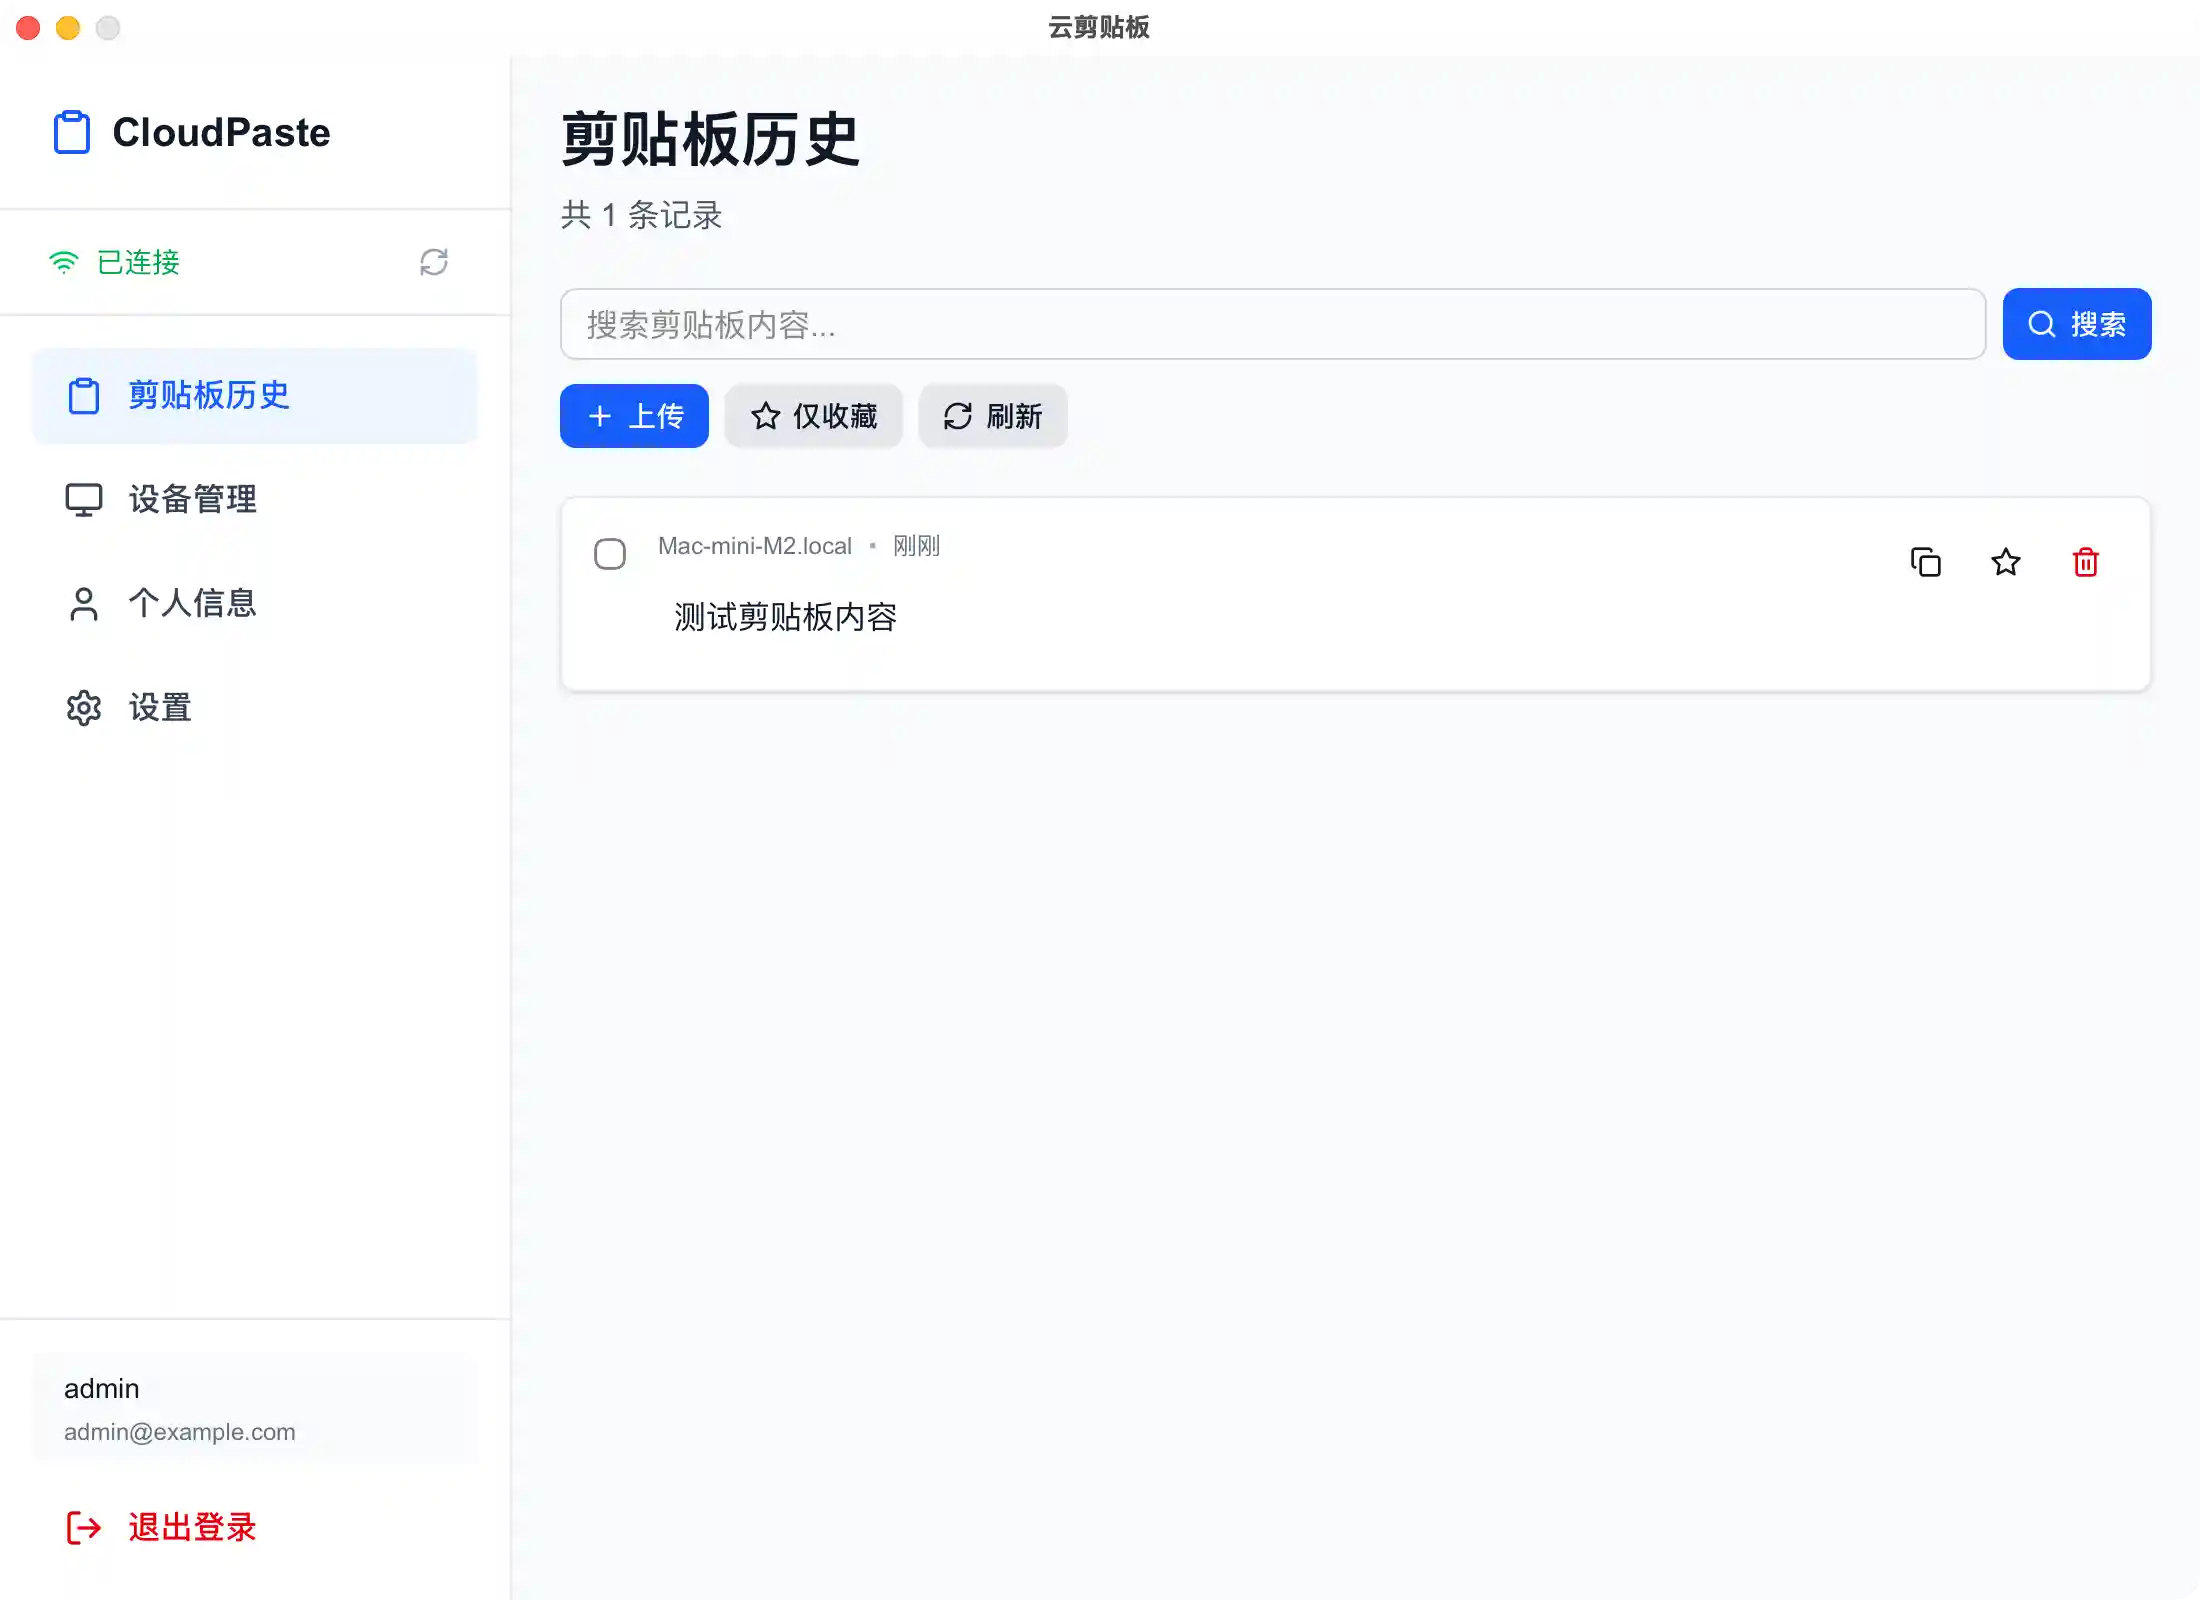Screen dimensions: 2200x1600
Task: Click the admin@example.com account area
Action: tap(180, 1431)
